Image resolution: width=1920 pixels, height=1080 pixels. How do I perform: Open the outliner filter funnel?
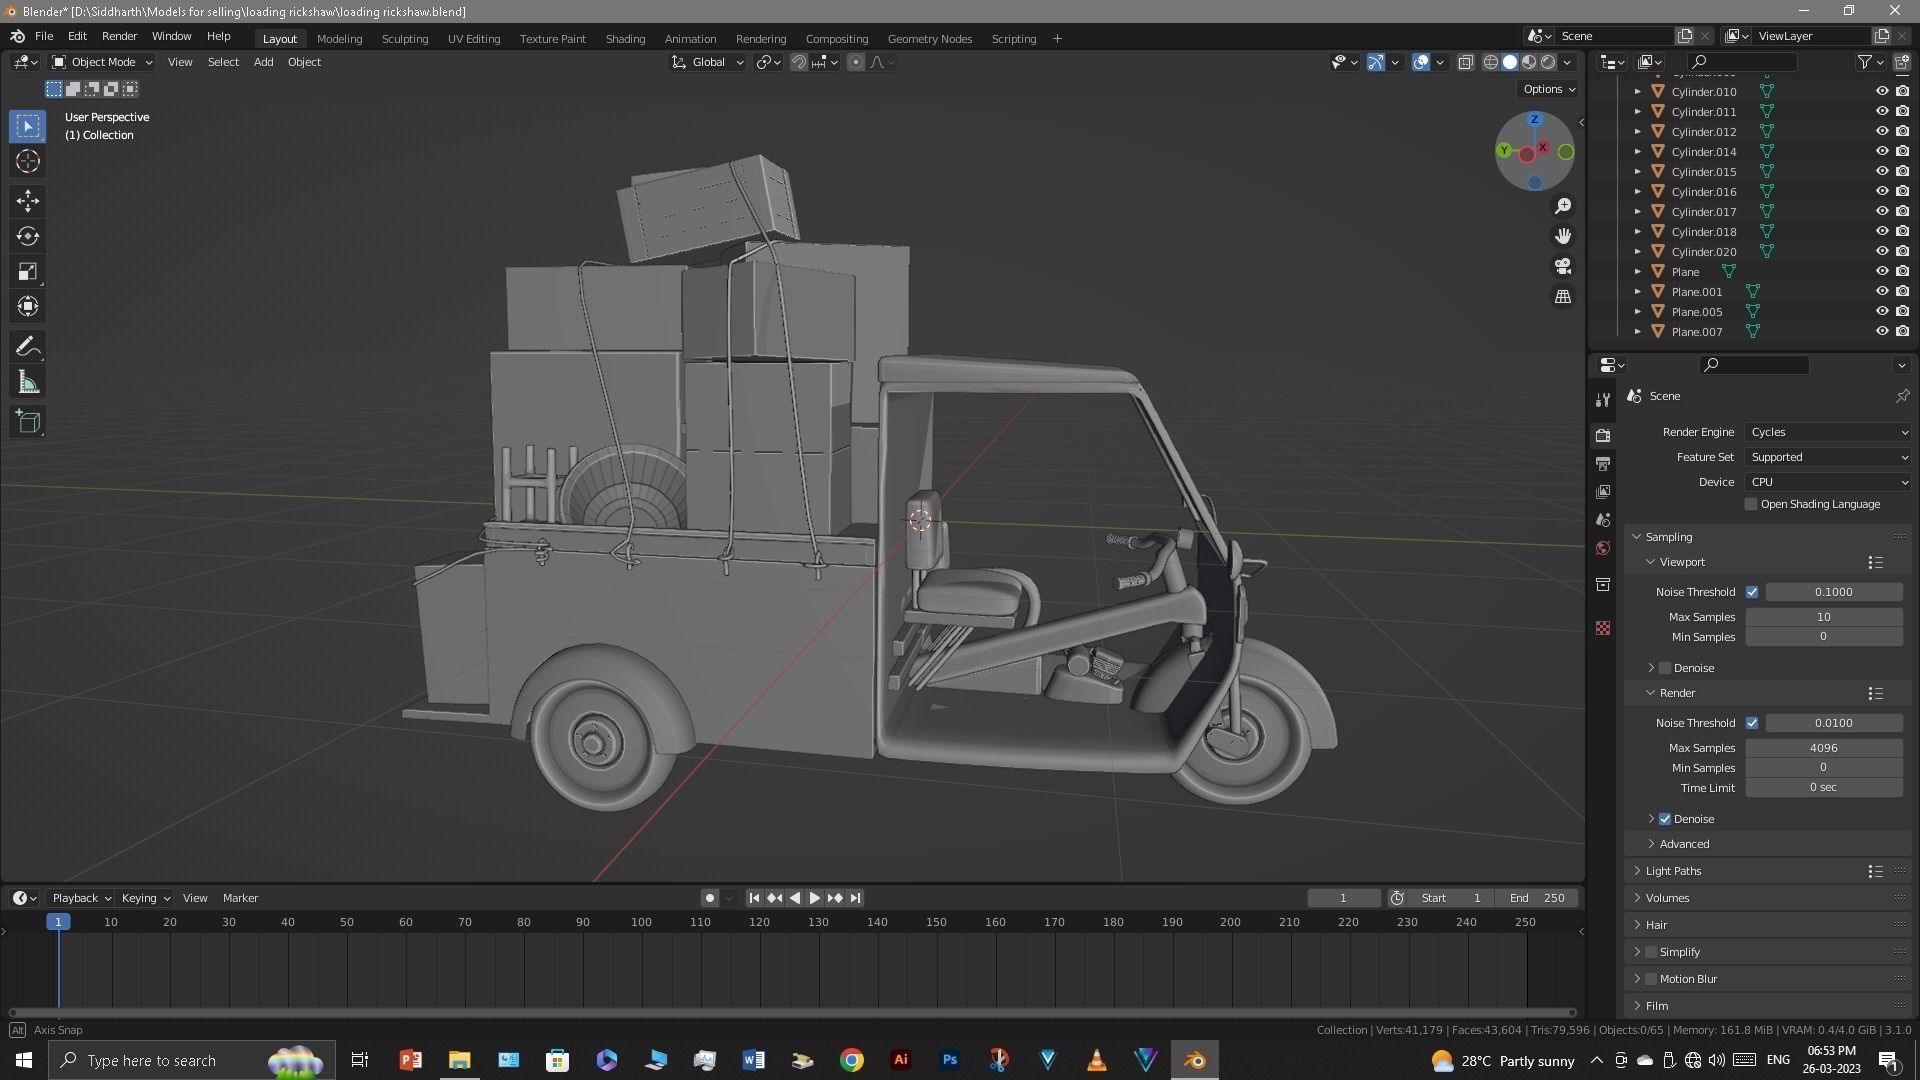(x=1865, y=62)
